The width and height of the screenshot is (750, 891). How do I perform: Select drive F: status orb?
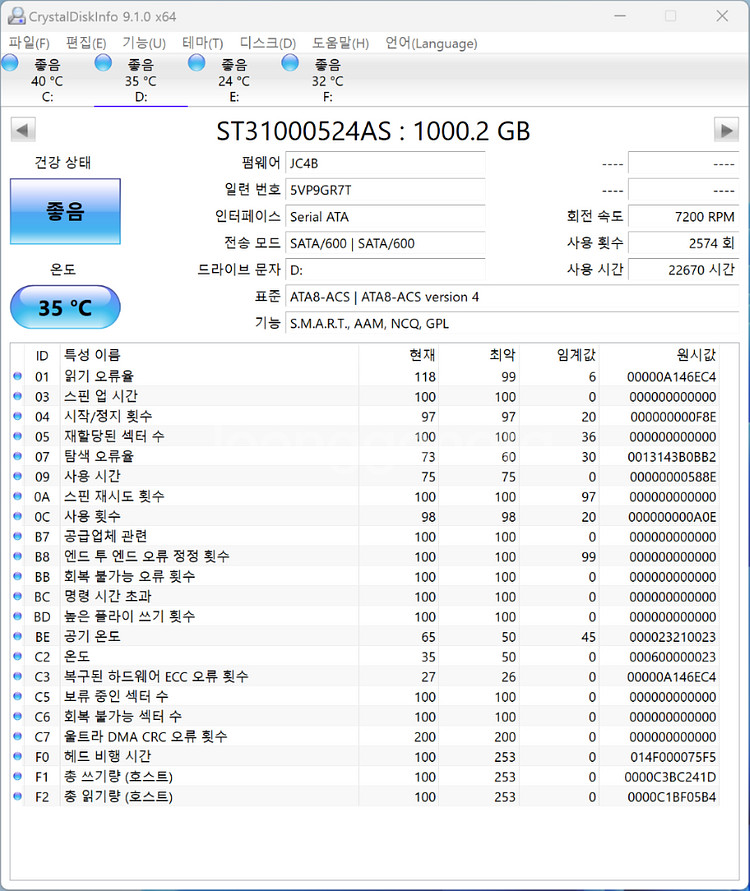[x=290, y=63]
